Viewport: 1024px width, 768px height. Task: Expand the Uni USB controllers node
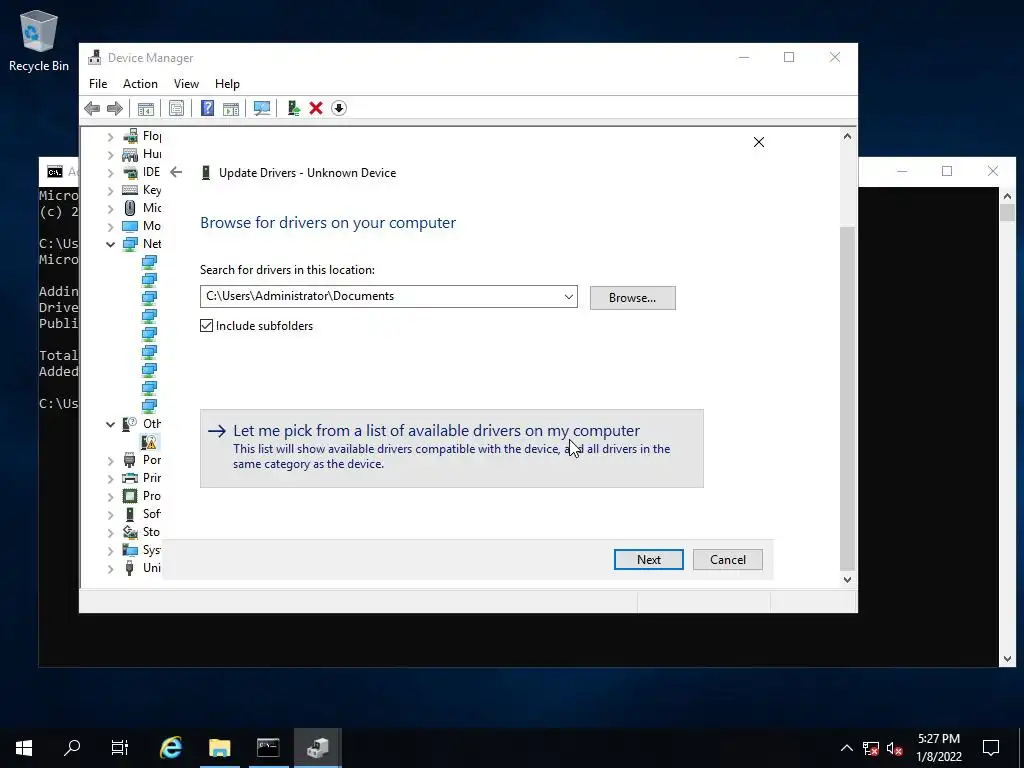coord(110,569)
